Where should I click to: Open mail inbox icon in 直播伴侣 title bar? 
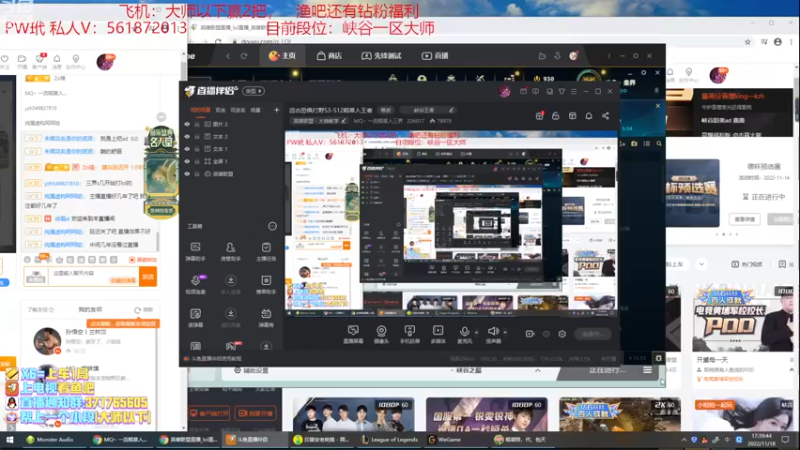[523, 91]
